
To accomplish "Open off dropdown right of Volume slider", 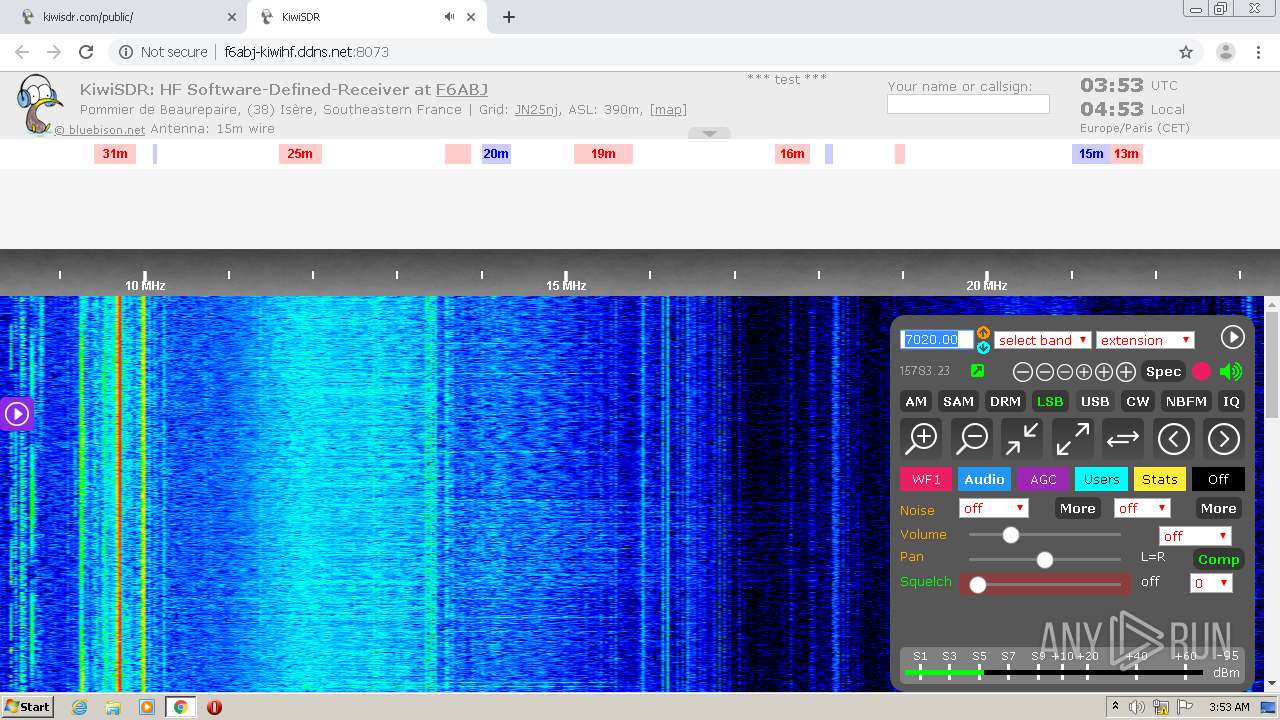I will tap(1194, 536).
